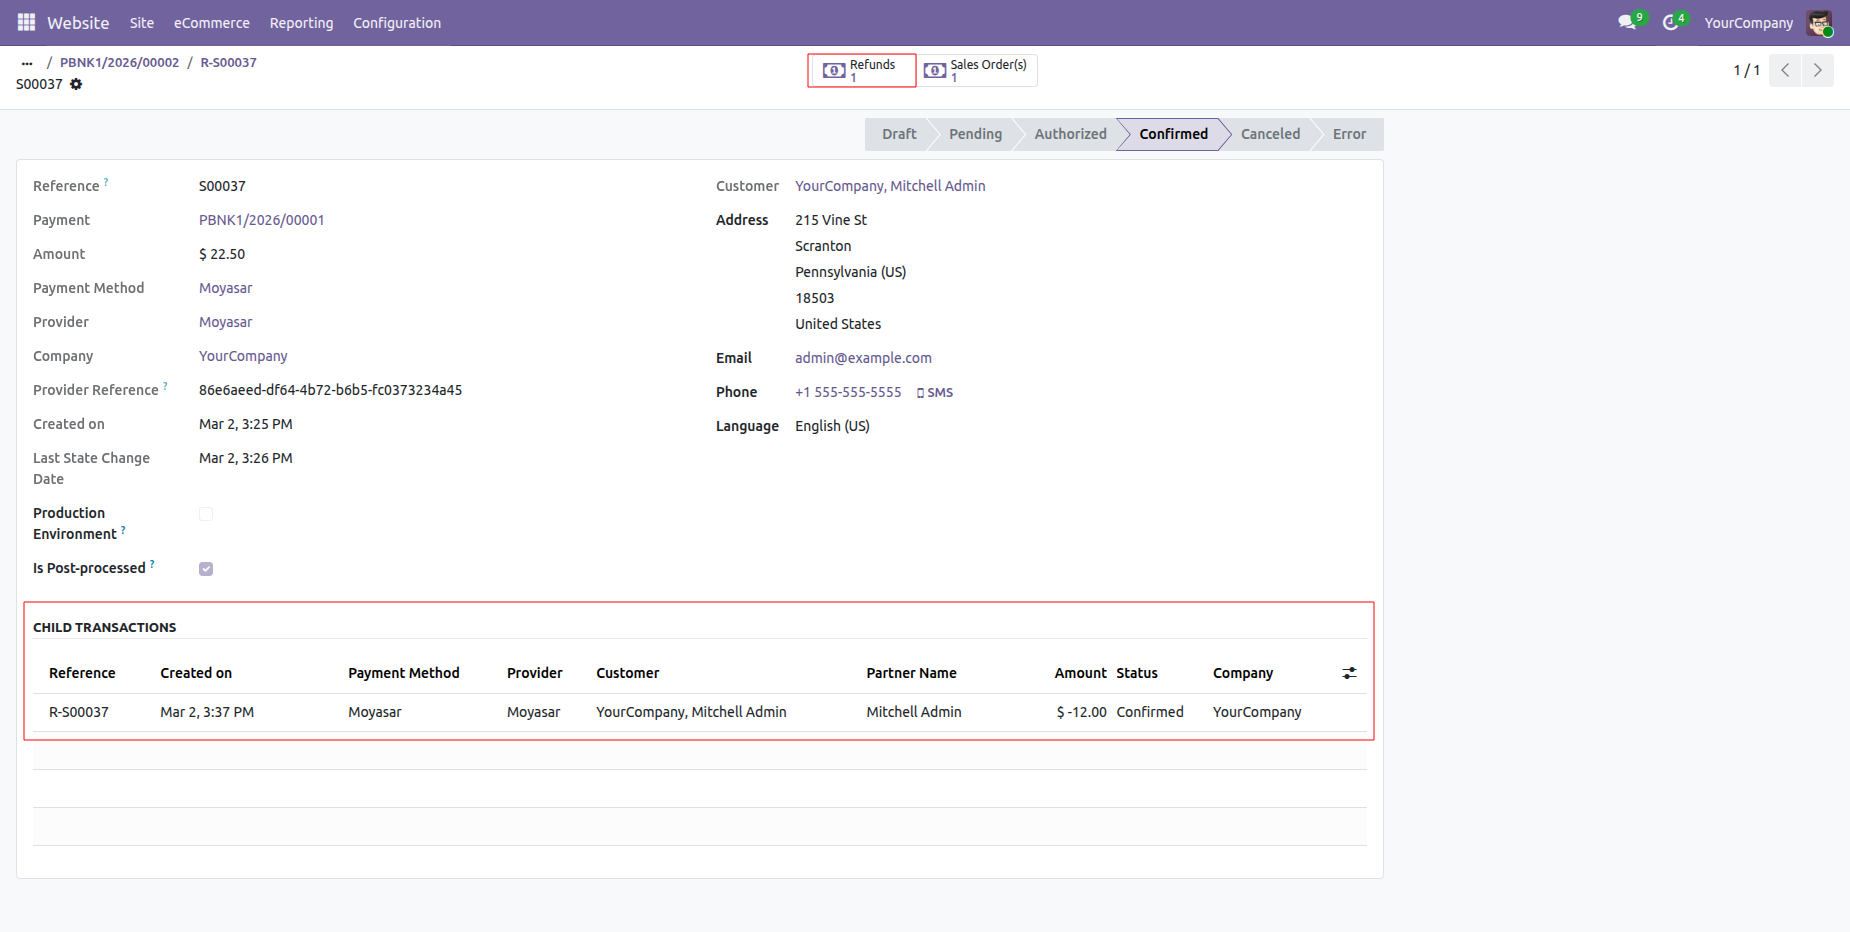Image resolution: width=1850 pixels, height=932 pixels.
Task: Open the activities clock icon
Action: pos(1670,22)
